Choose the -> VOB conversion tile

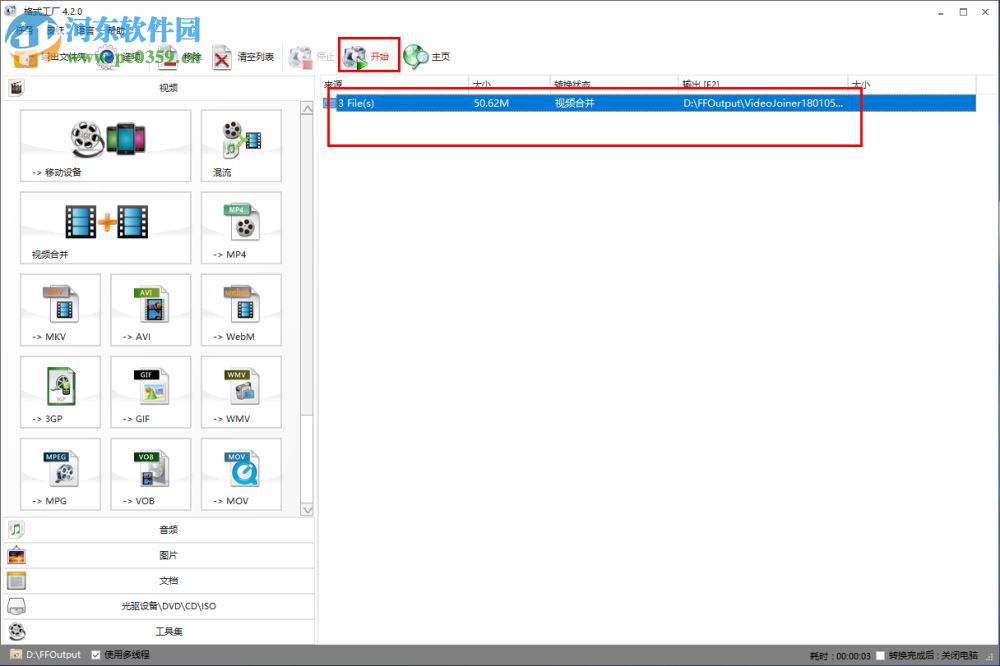(x=151, y=474)
